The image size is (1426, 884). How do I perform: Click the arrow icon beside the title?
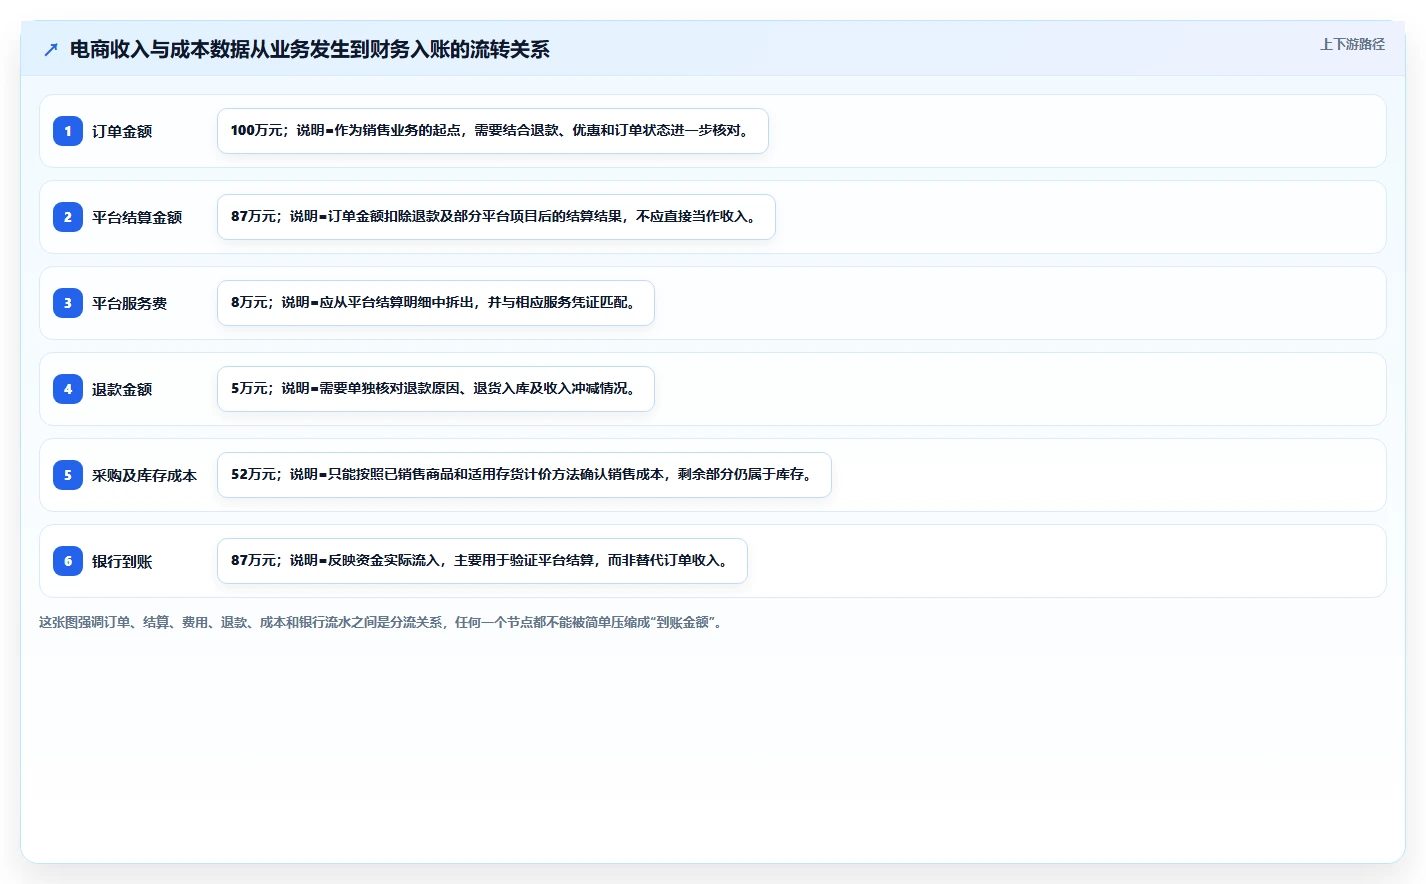51,49
